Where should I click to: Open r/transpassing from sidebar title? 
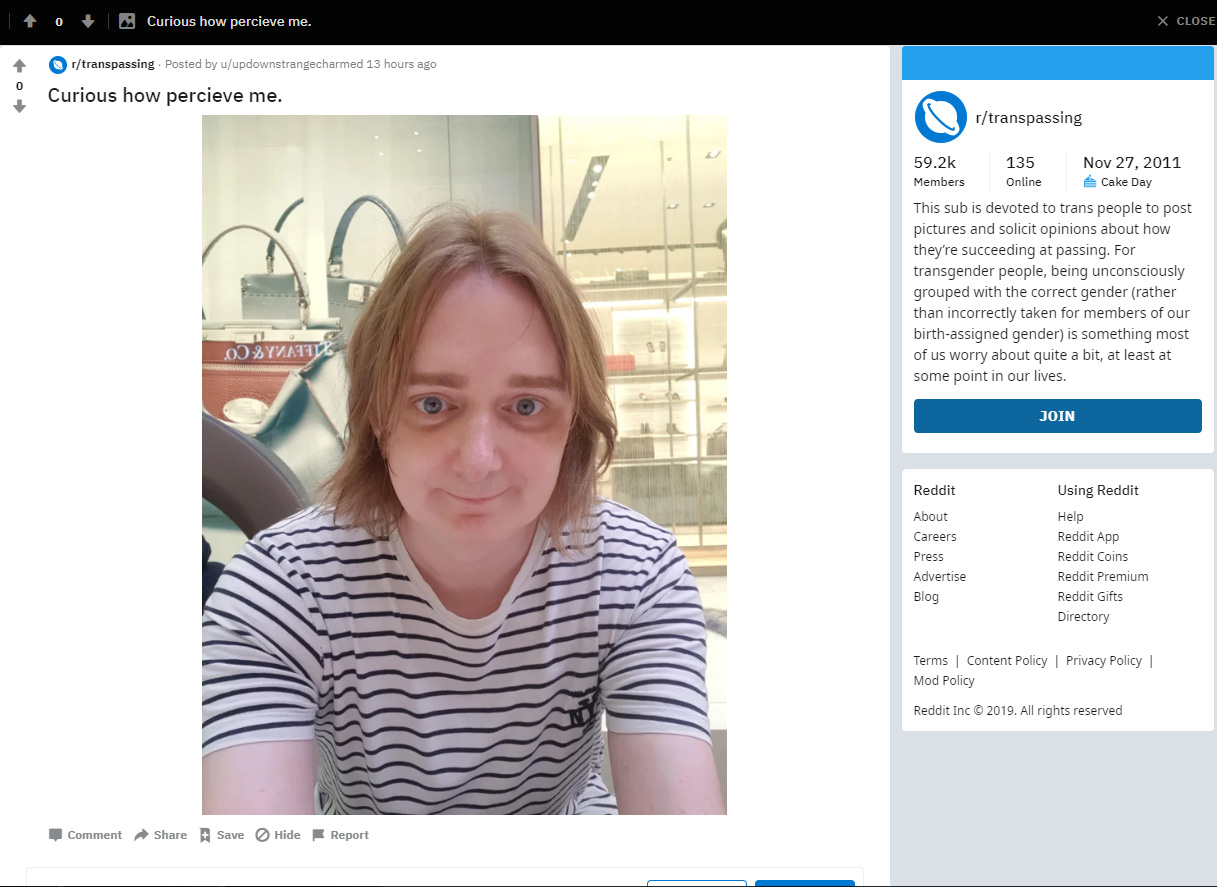[x=1029, y=117]
